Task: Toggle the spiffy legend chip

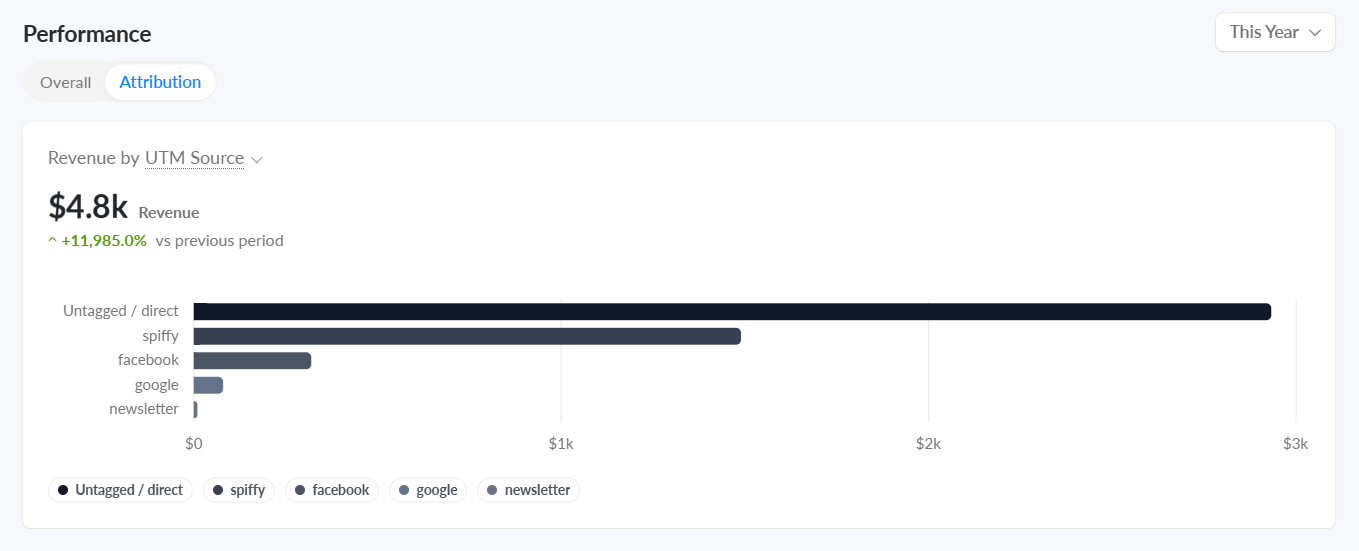Action: (239, 490)
